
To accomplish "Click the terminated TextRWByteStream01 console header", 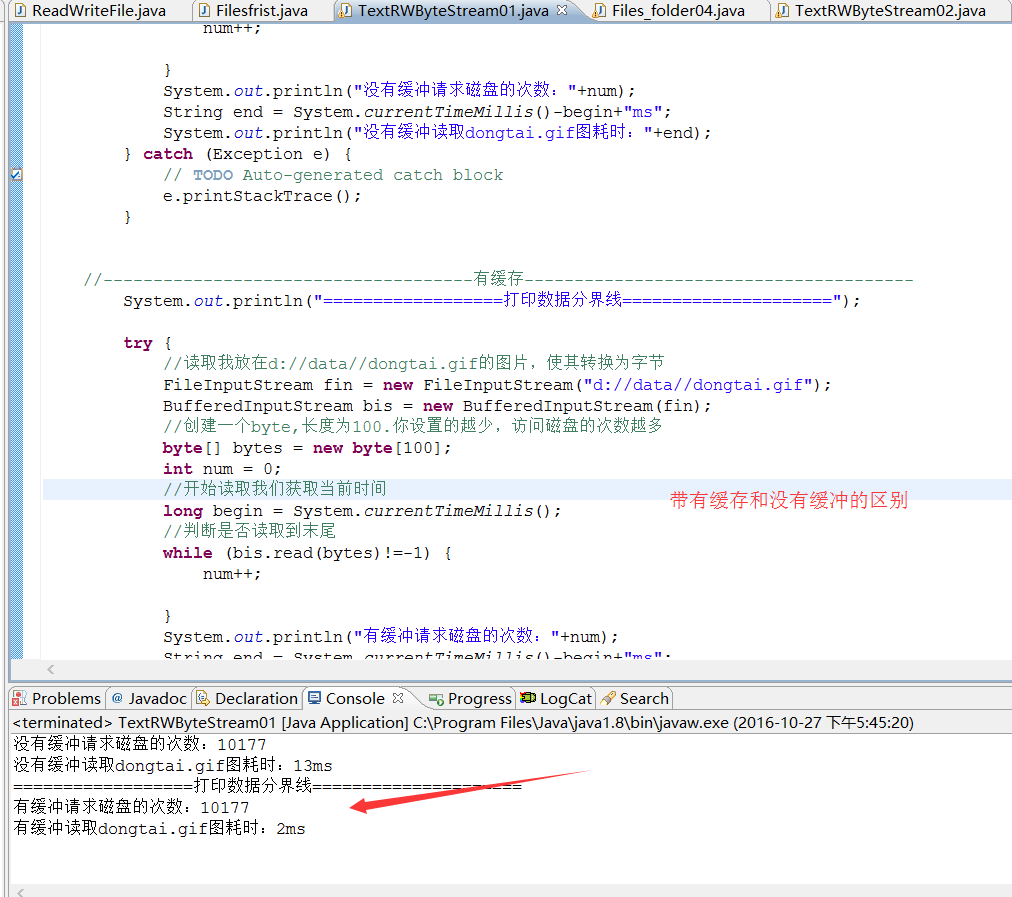I will click(x=463, y=722).
